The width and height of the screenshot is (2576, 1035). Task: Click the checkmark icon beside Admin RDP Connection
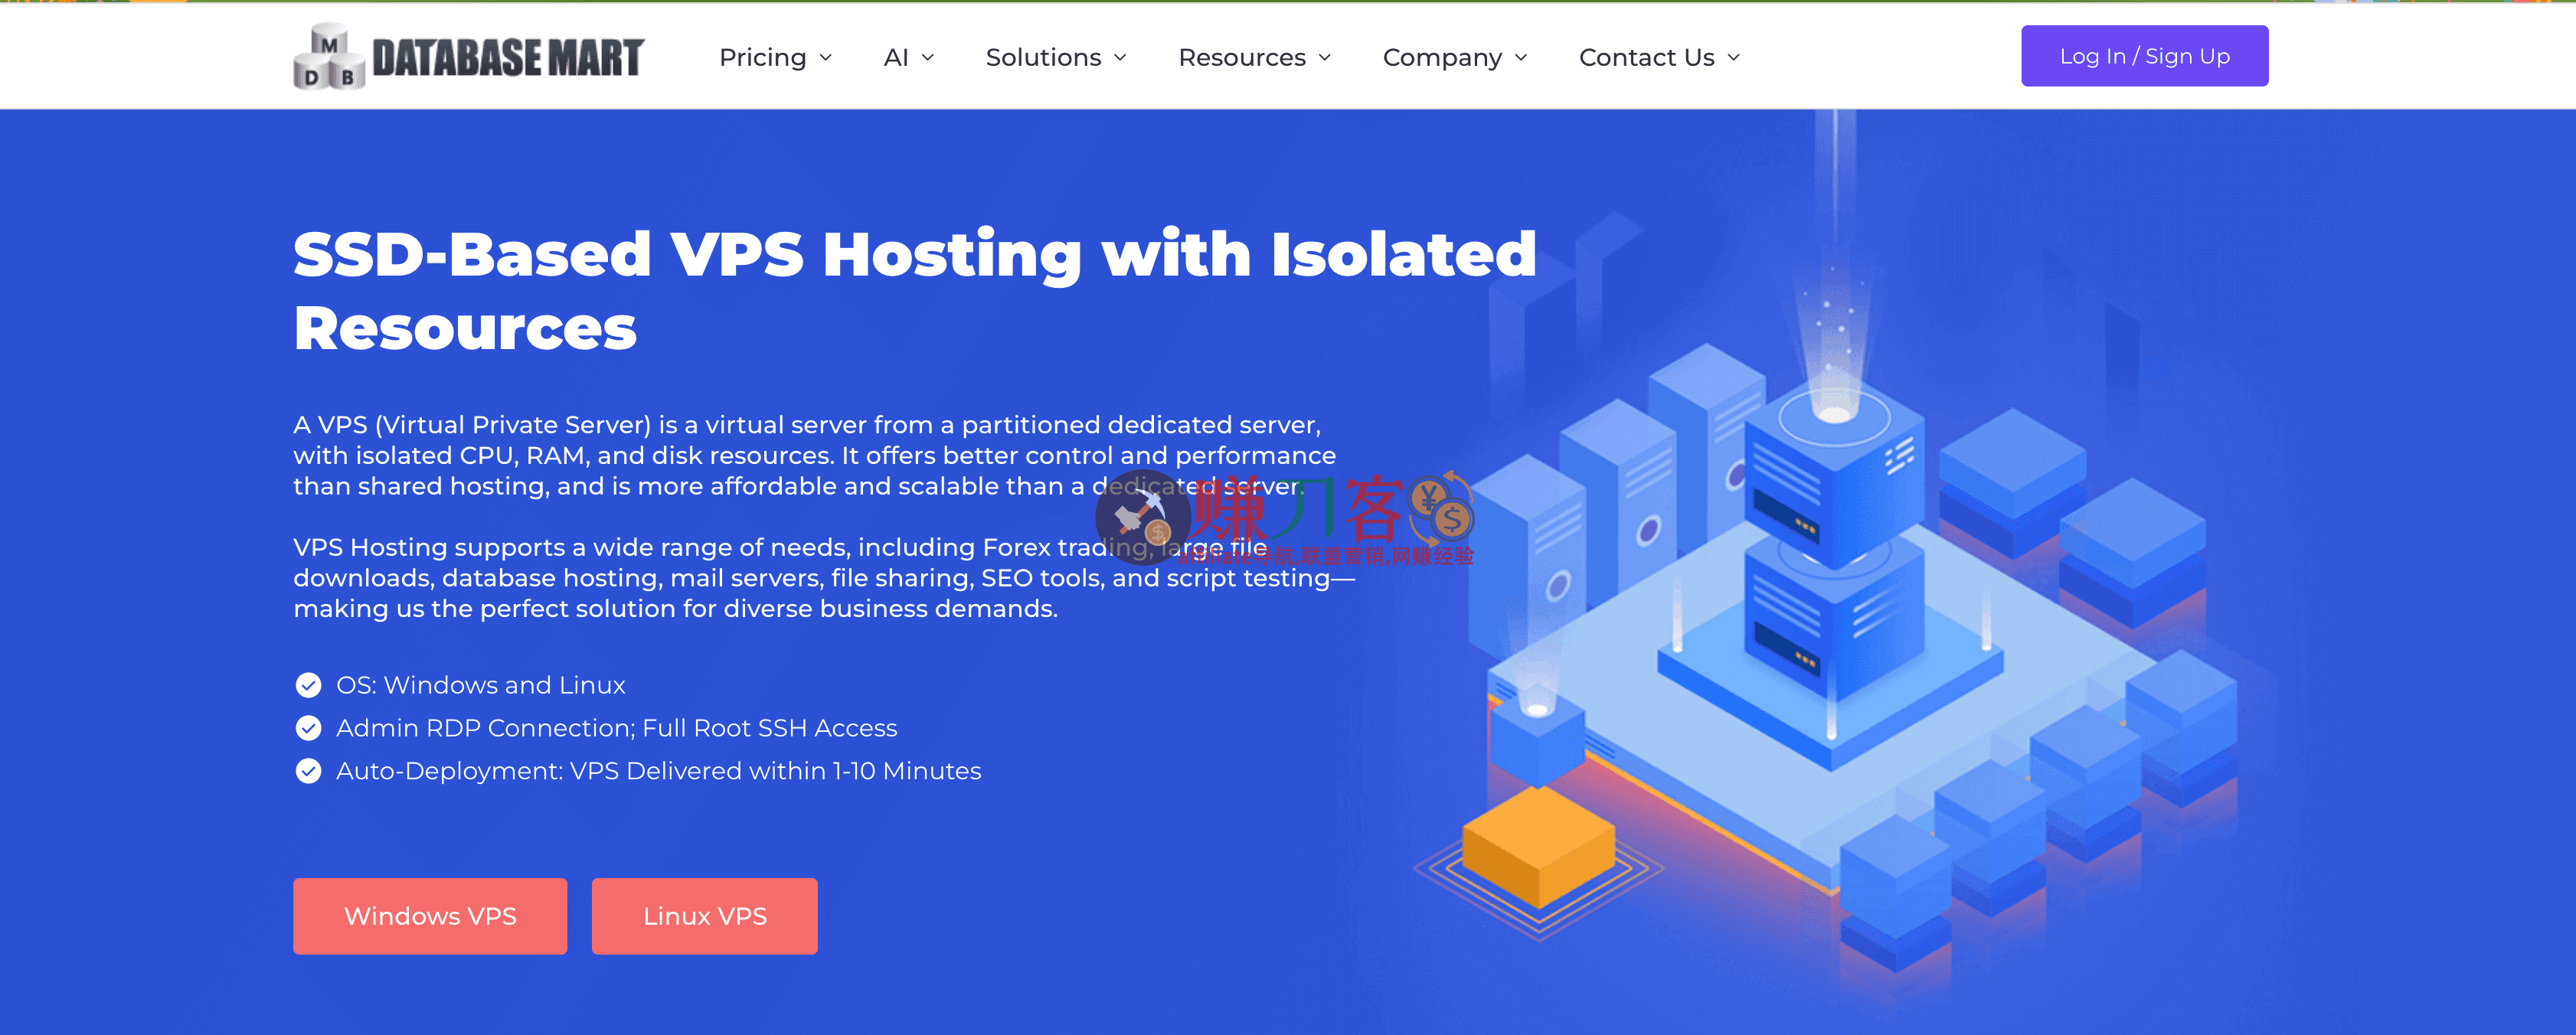308,728
